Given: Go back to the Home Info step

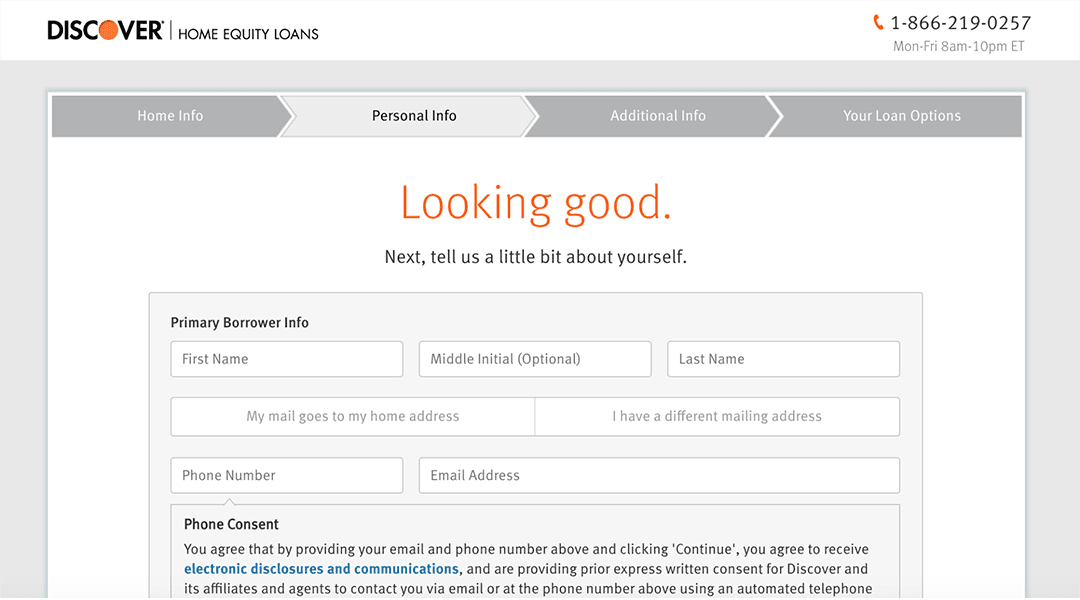Looking at the screenshot, I should (x=170, y=116).
